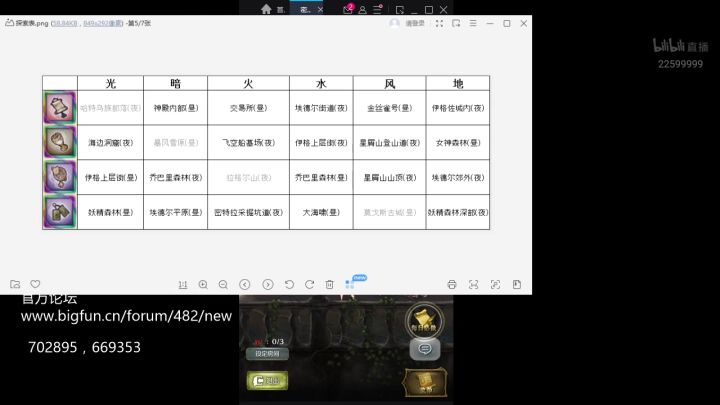This screenshot has width=720, height=405.
Task: Show image at actual 1:1 size
Action: (x=183, y=285)
